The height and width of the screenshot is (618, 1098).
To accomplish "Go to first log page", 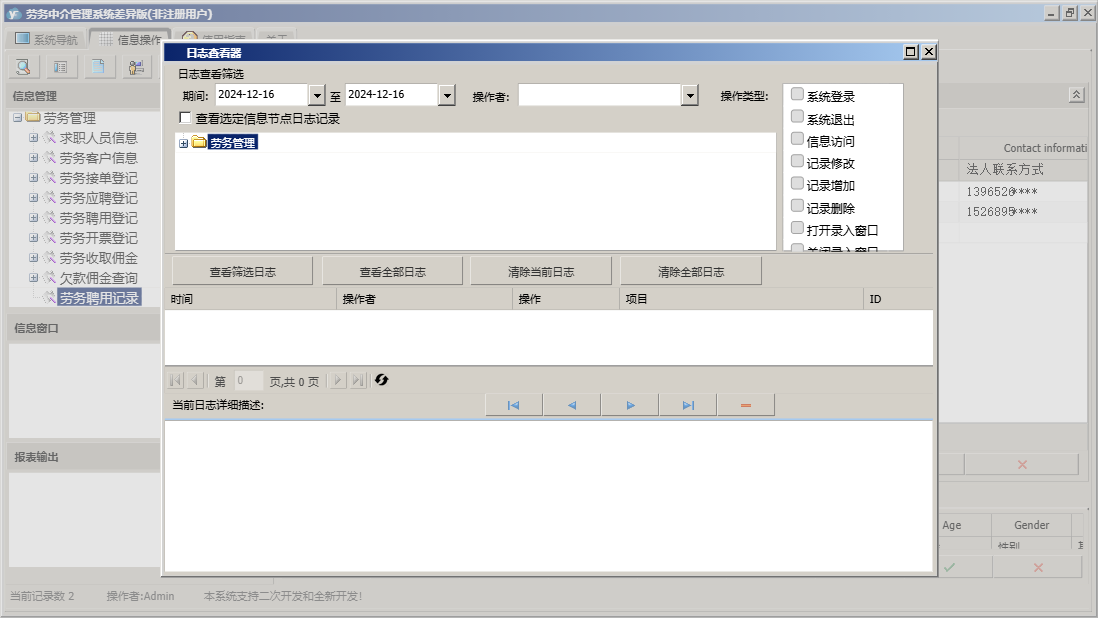I will click(175, 380).
